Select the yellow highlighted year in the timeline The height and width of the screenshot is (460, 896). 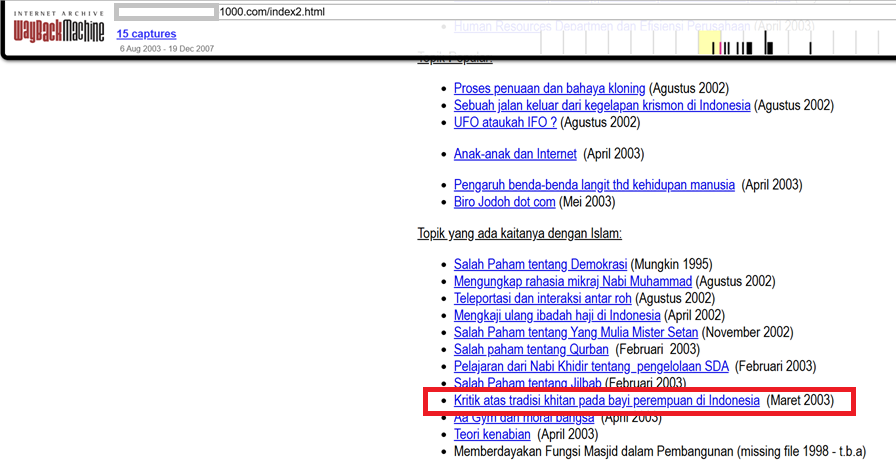709,44
